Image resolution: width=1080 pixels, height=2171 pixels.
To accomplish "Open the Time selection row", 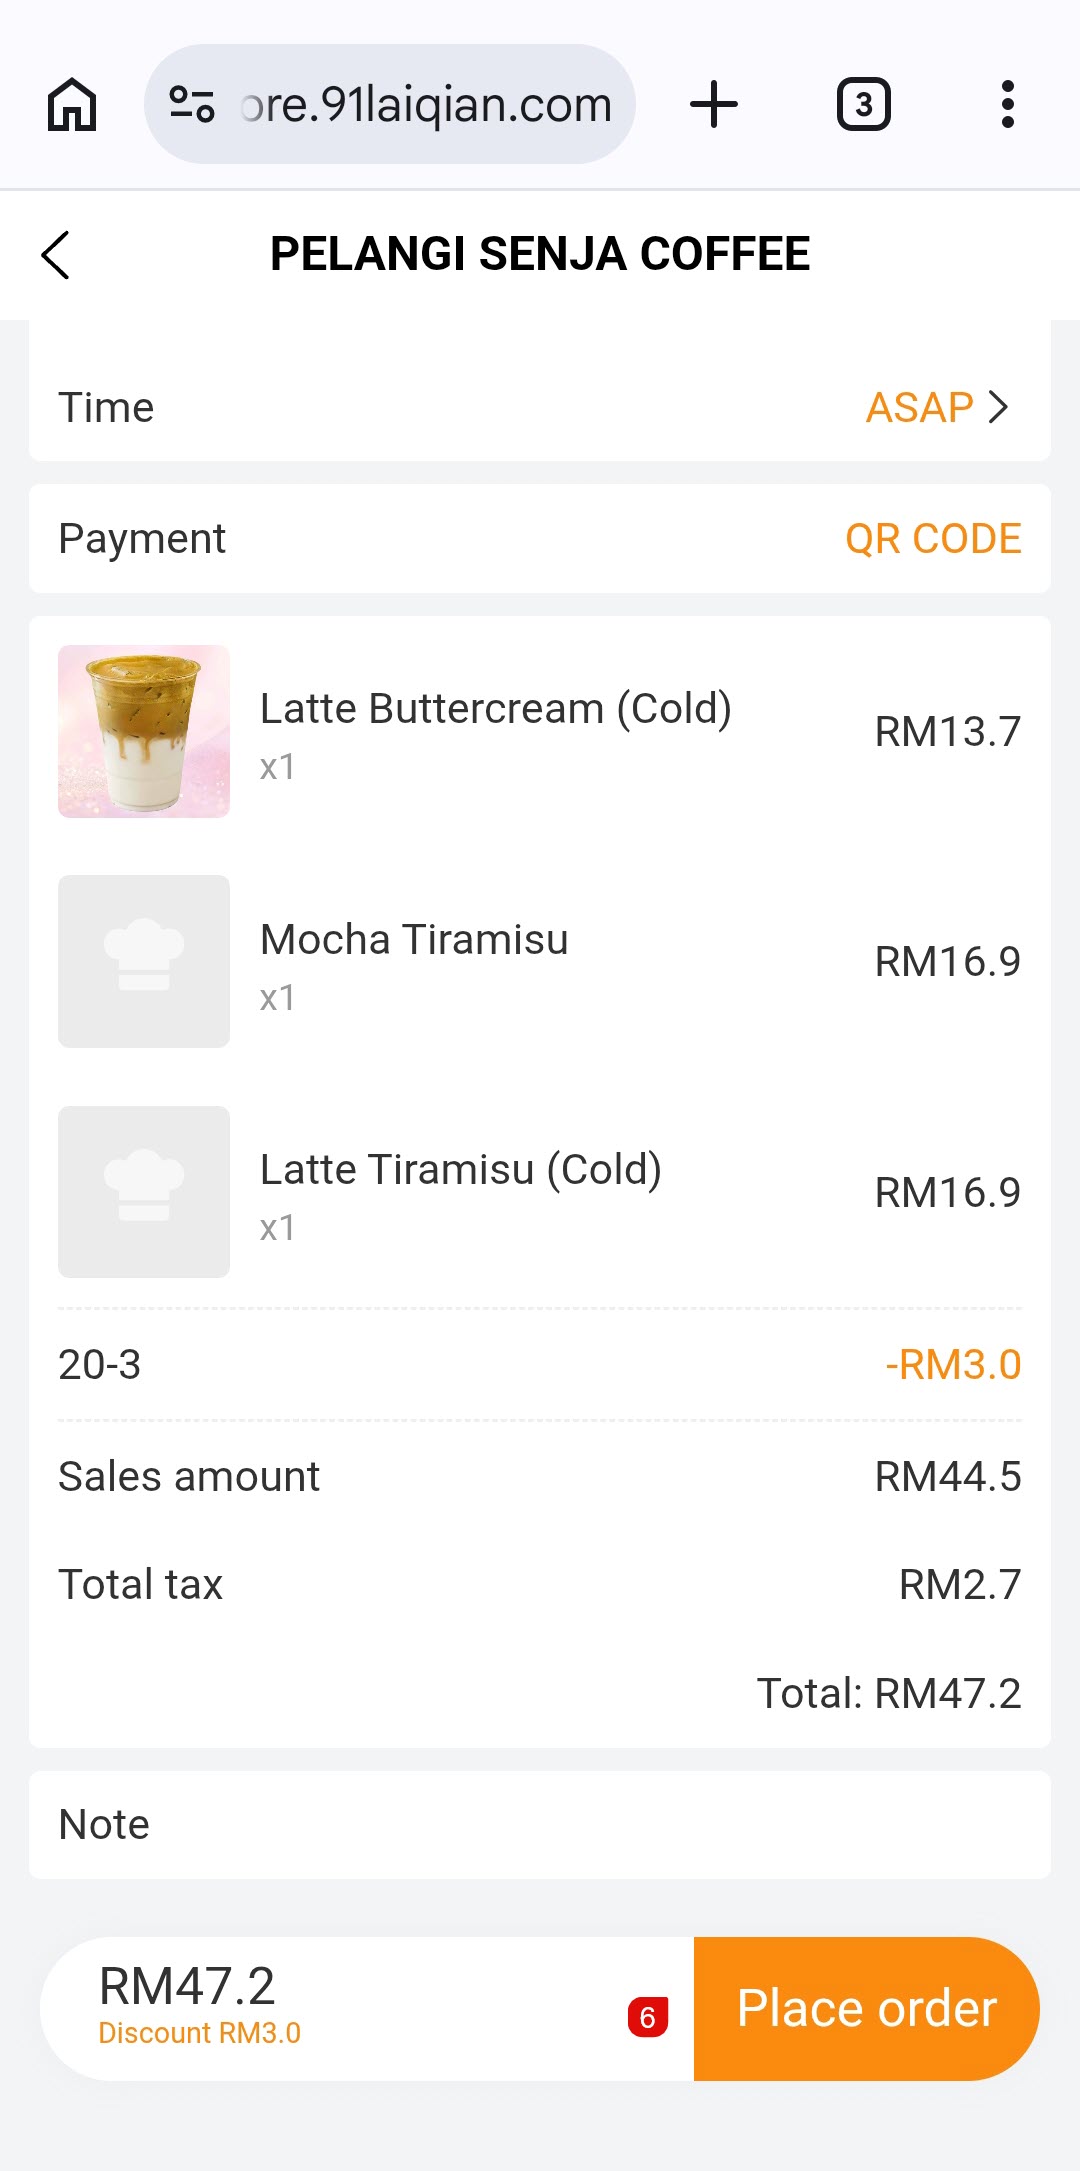I will [540, 408].
